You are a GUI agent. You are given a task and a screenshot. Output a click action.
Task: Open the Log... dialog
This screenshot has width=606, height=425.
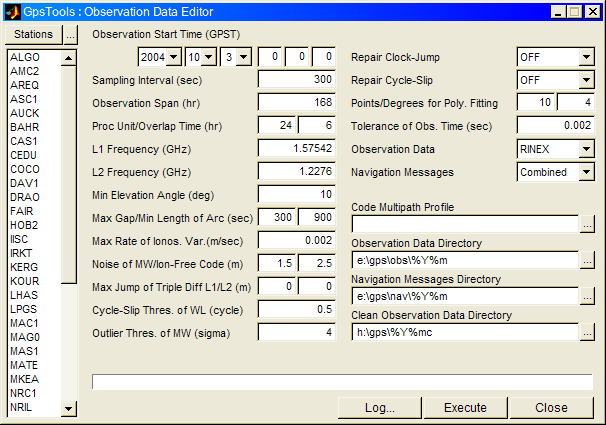(379, 408)
